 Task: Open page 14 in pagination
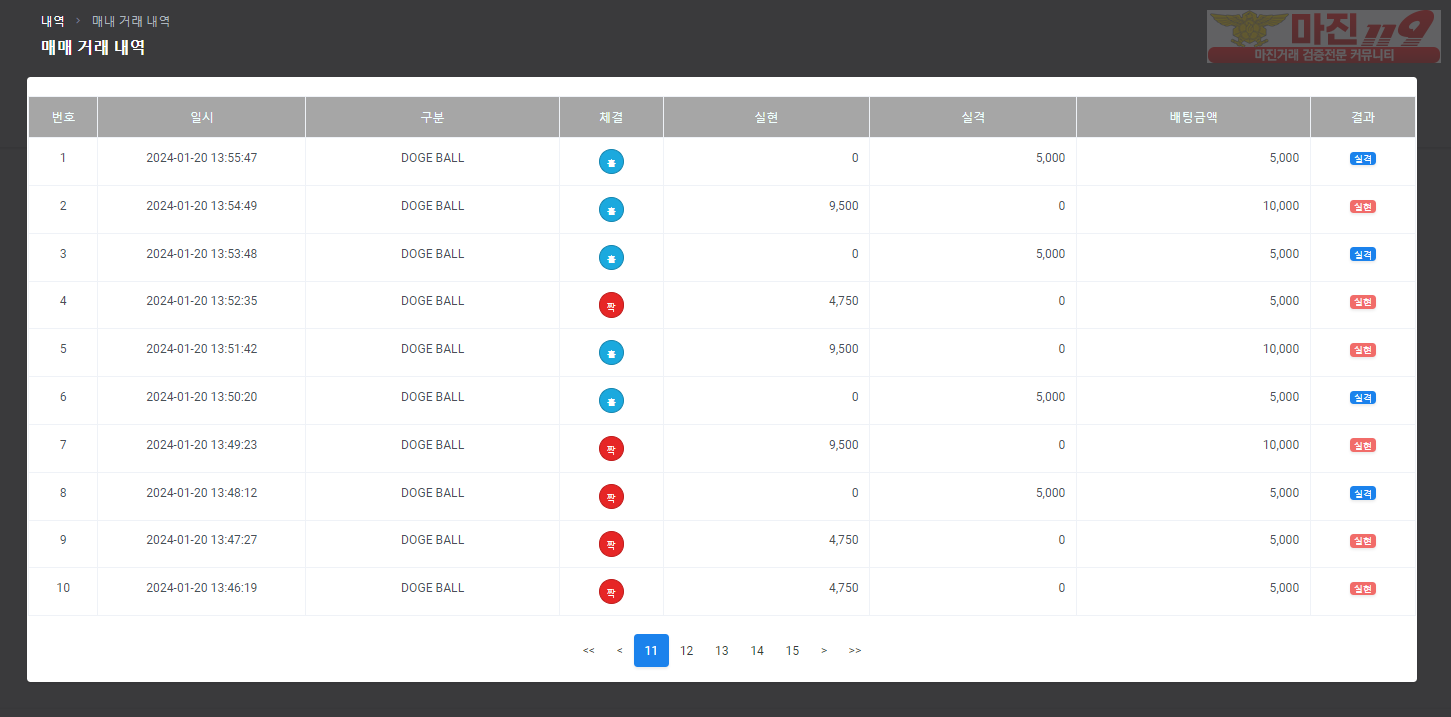[757, 650]
